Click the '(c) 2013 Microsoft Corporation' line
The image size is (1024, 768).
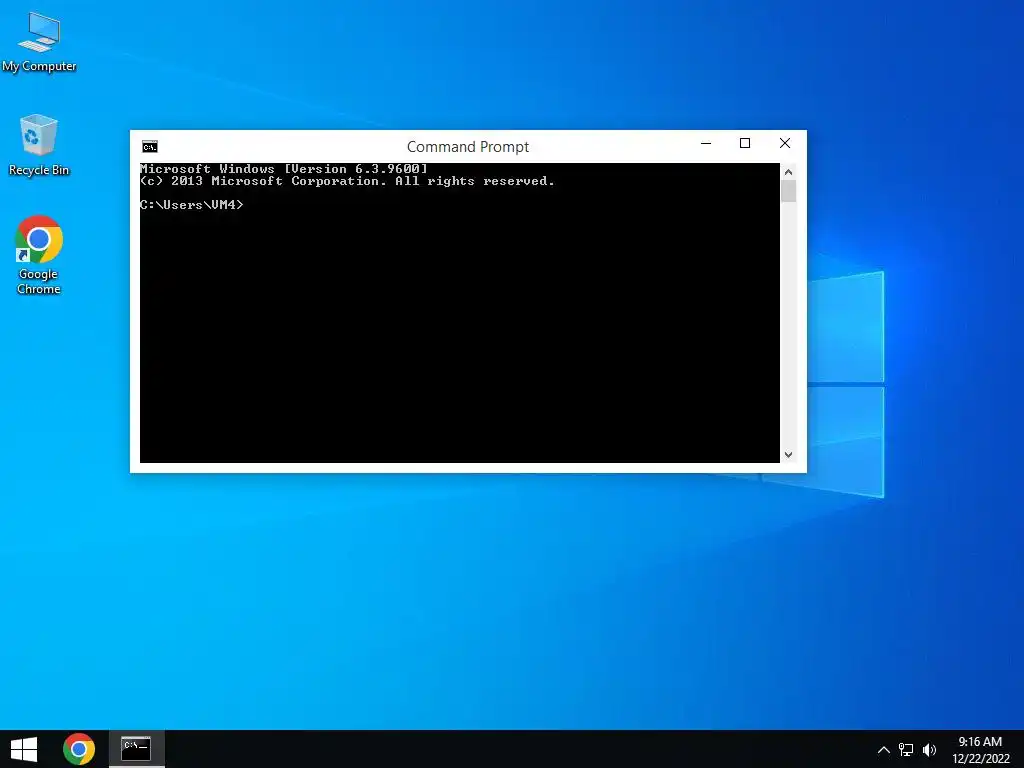pyautogui.click(x=347, y=181)
